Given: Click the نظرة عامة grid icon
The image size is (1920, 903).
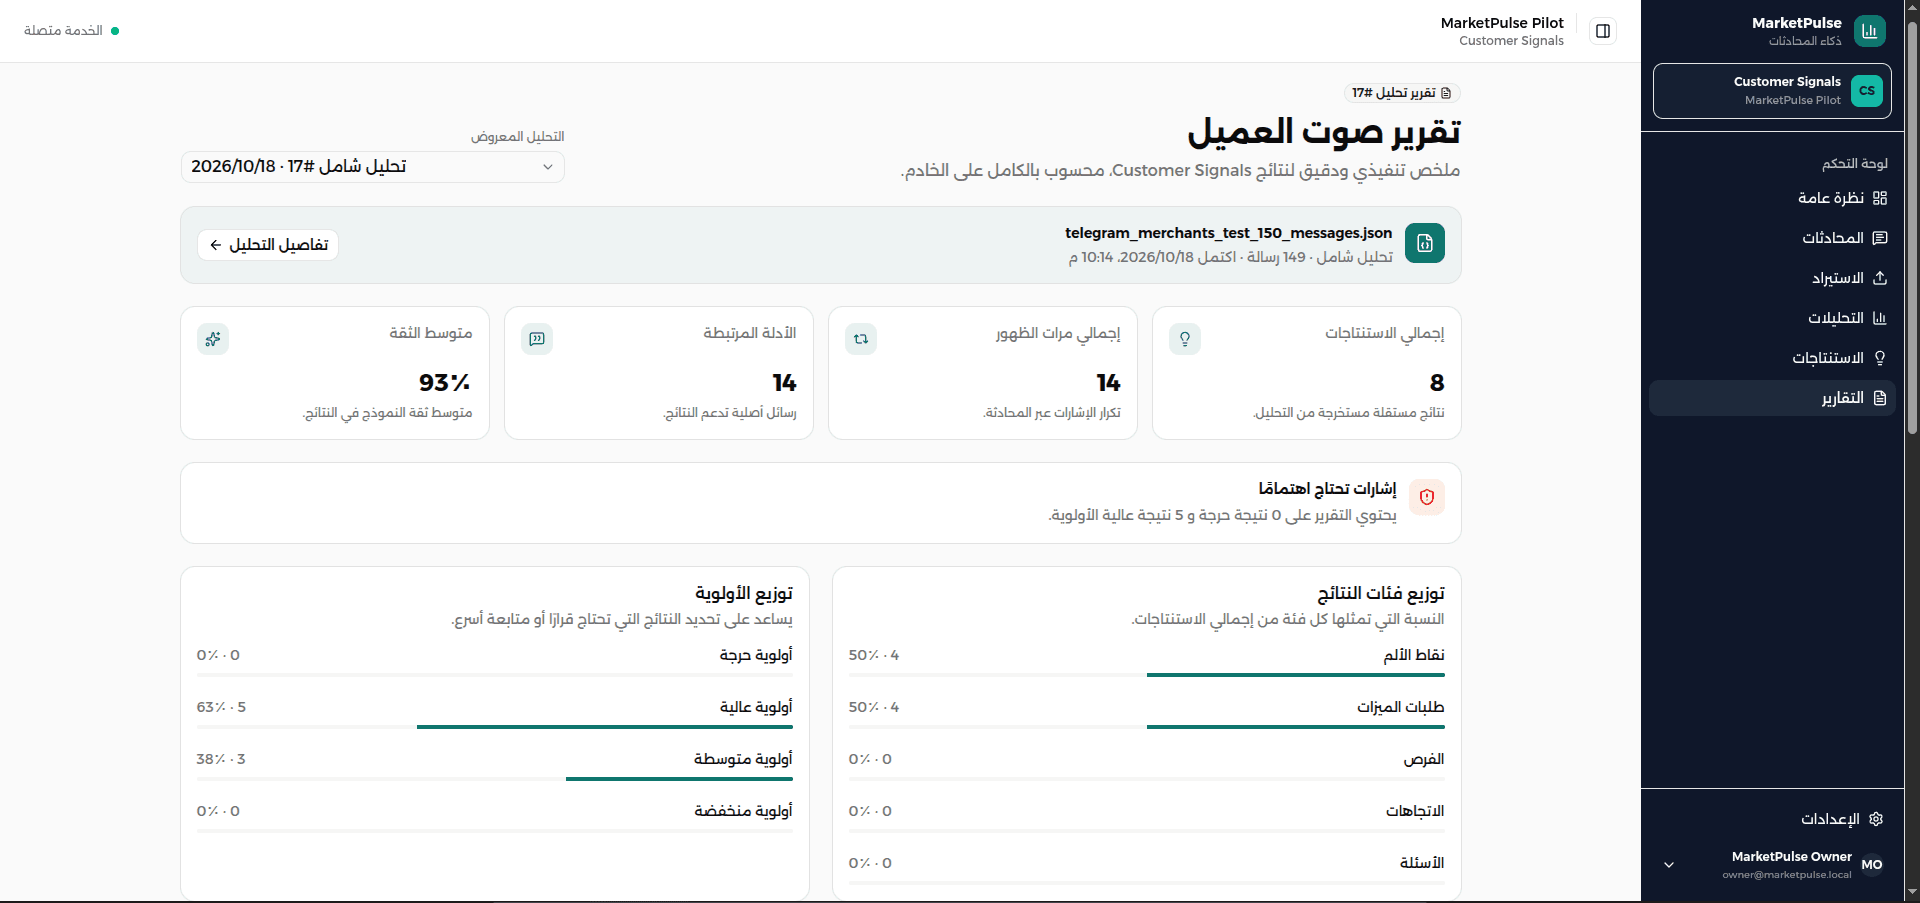Looking at the screenshot, I should [x=1880, y=198].
